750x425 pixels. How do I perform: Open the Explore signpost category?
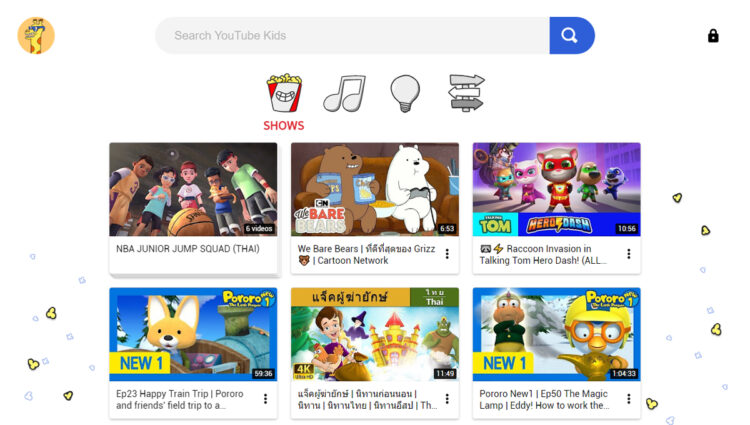[466, 93]
